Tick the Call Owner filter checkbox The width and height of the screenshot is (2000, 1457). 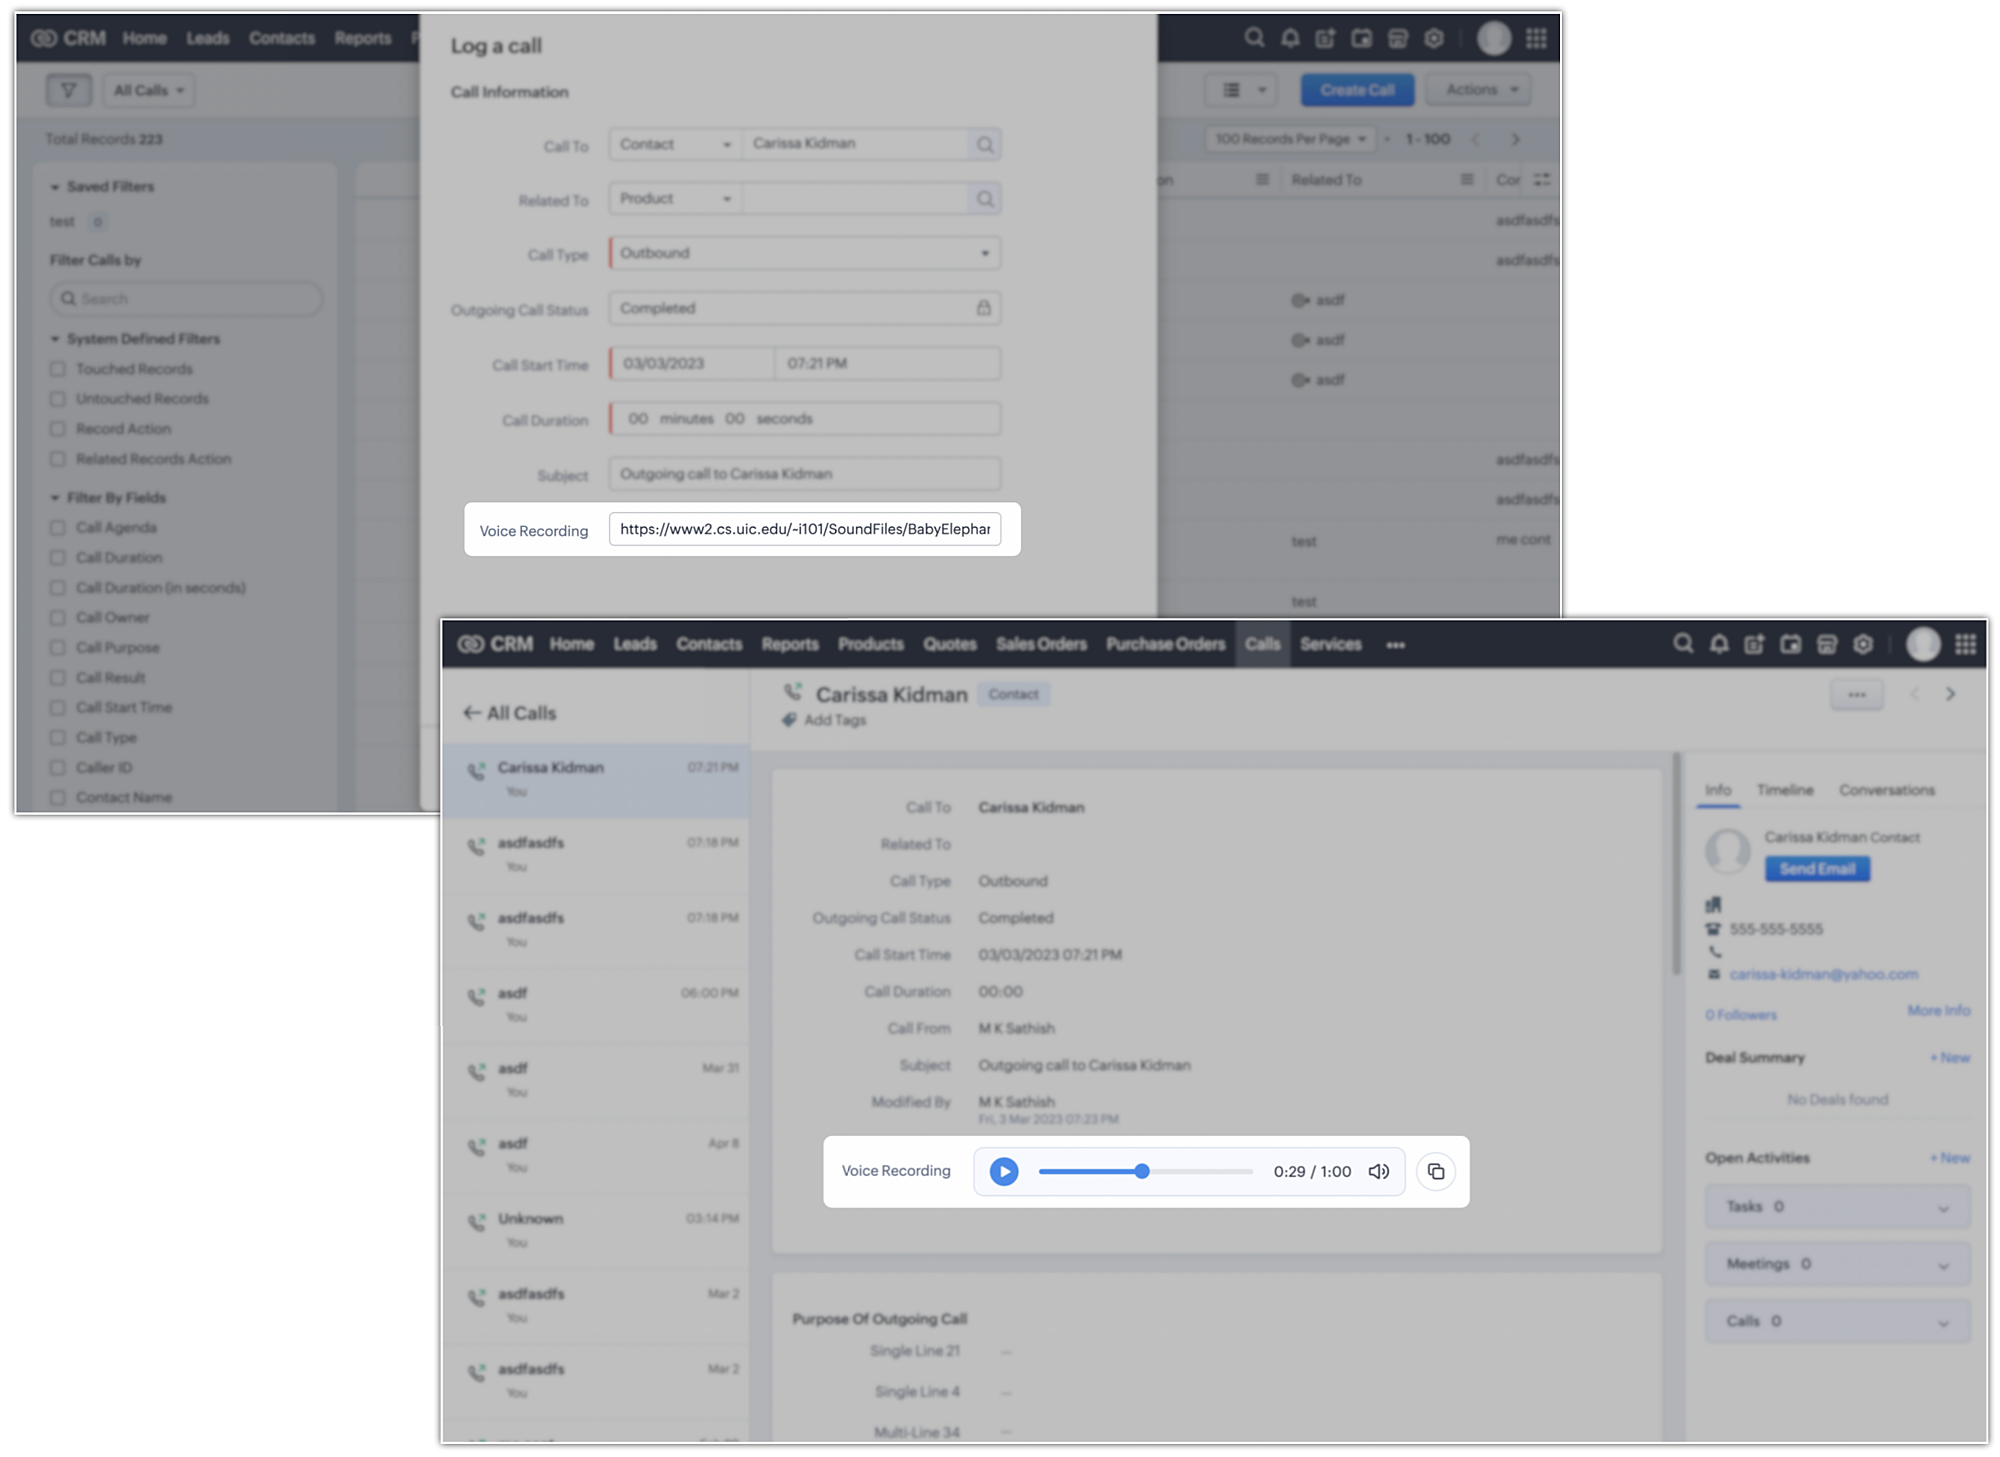[58, 618]
